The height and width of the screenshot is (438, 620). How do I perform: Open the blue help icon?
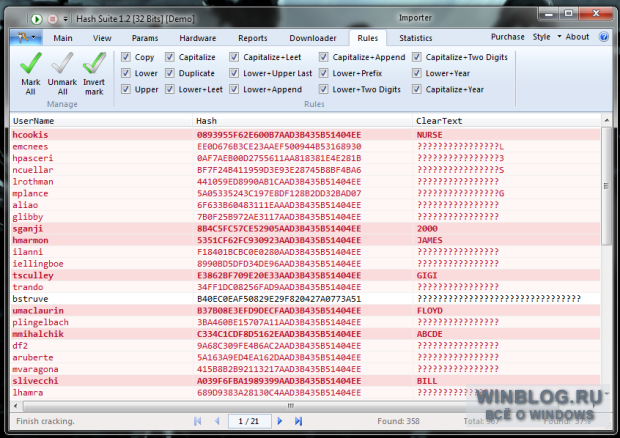pyautogui.click(x=604, y=37)
